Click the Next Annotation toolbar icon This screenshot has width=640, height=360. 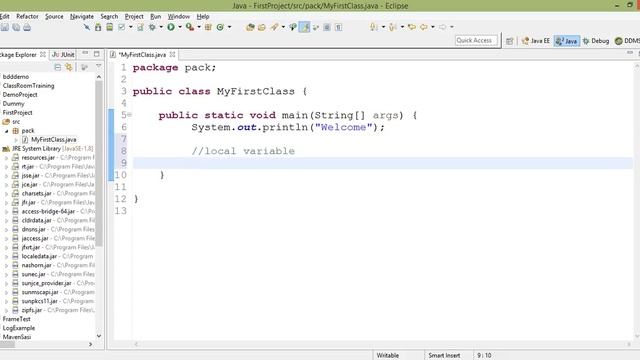(373, 27)
